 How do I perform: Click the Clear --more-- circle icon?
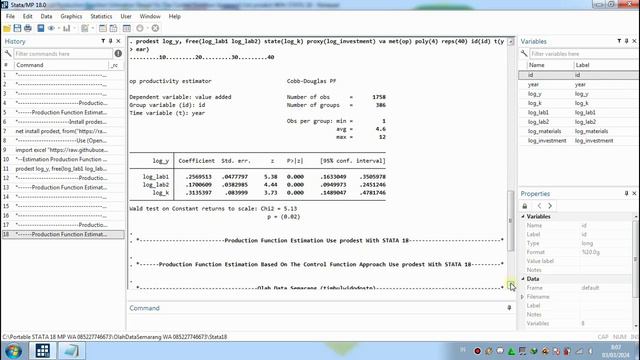click(140, 28)
